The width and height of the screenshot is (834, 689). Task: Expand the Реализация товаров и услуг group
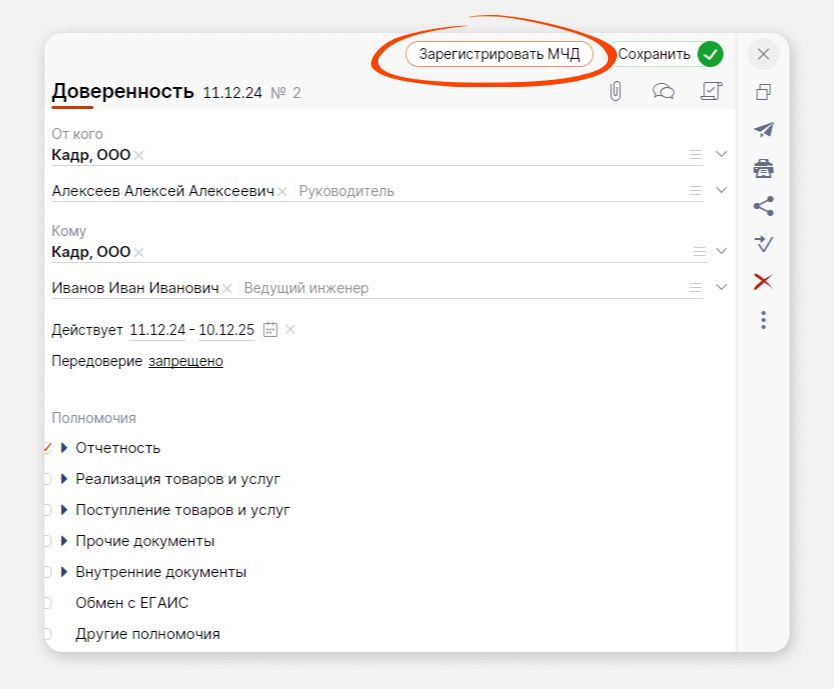(64, 479)
